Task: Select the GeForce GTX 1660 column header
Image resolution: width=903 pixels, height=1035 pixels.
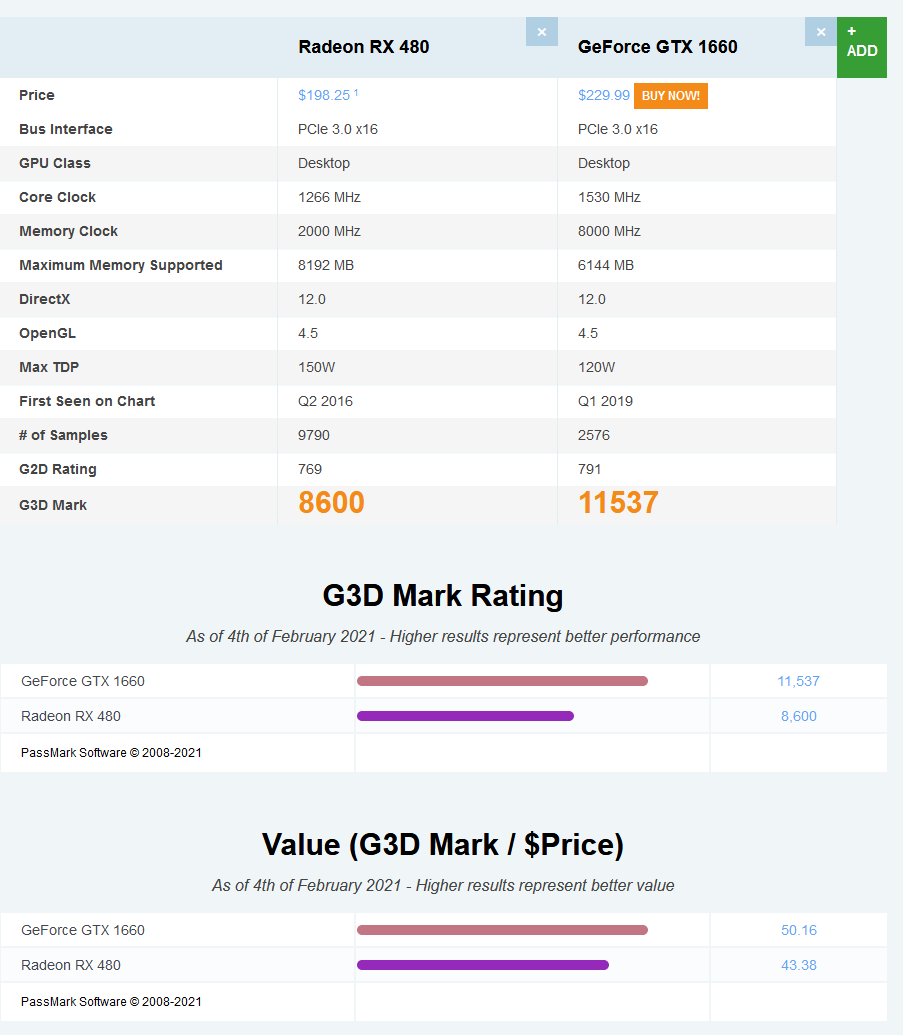Action: point(657,47)
